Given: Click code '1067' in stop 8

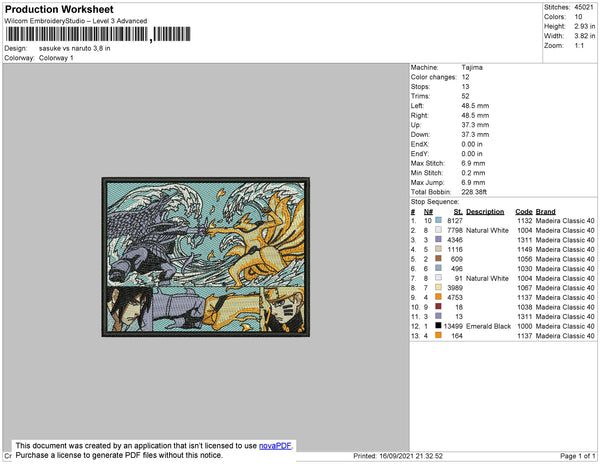Looking at the screenshot, I should 525,288.
